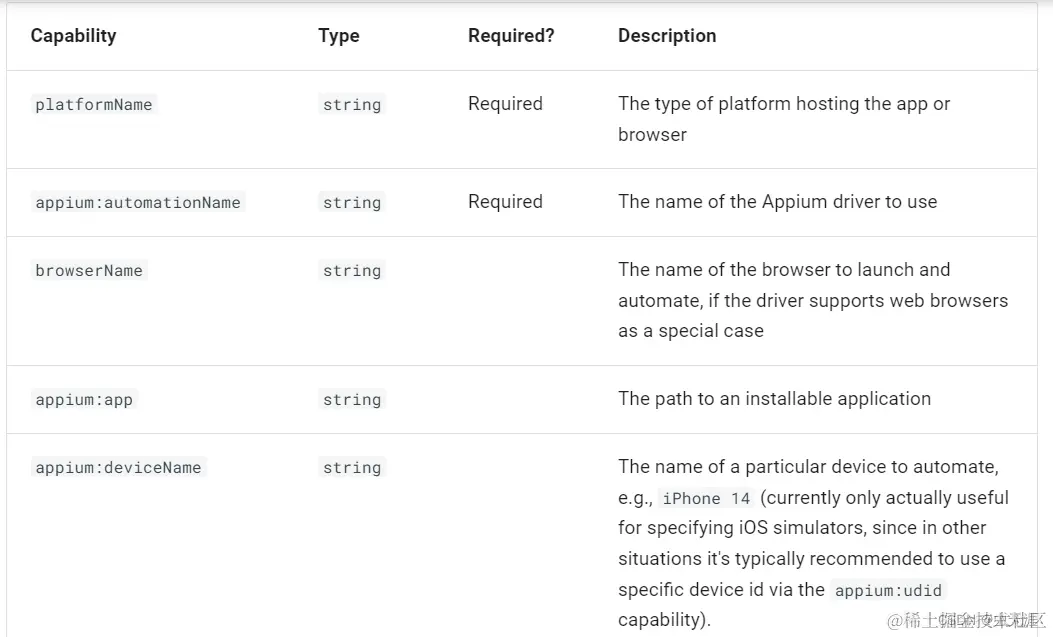This screenshot has width=1053, height=637.
Task: Click the Type column header
Action: pos(338,36)
